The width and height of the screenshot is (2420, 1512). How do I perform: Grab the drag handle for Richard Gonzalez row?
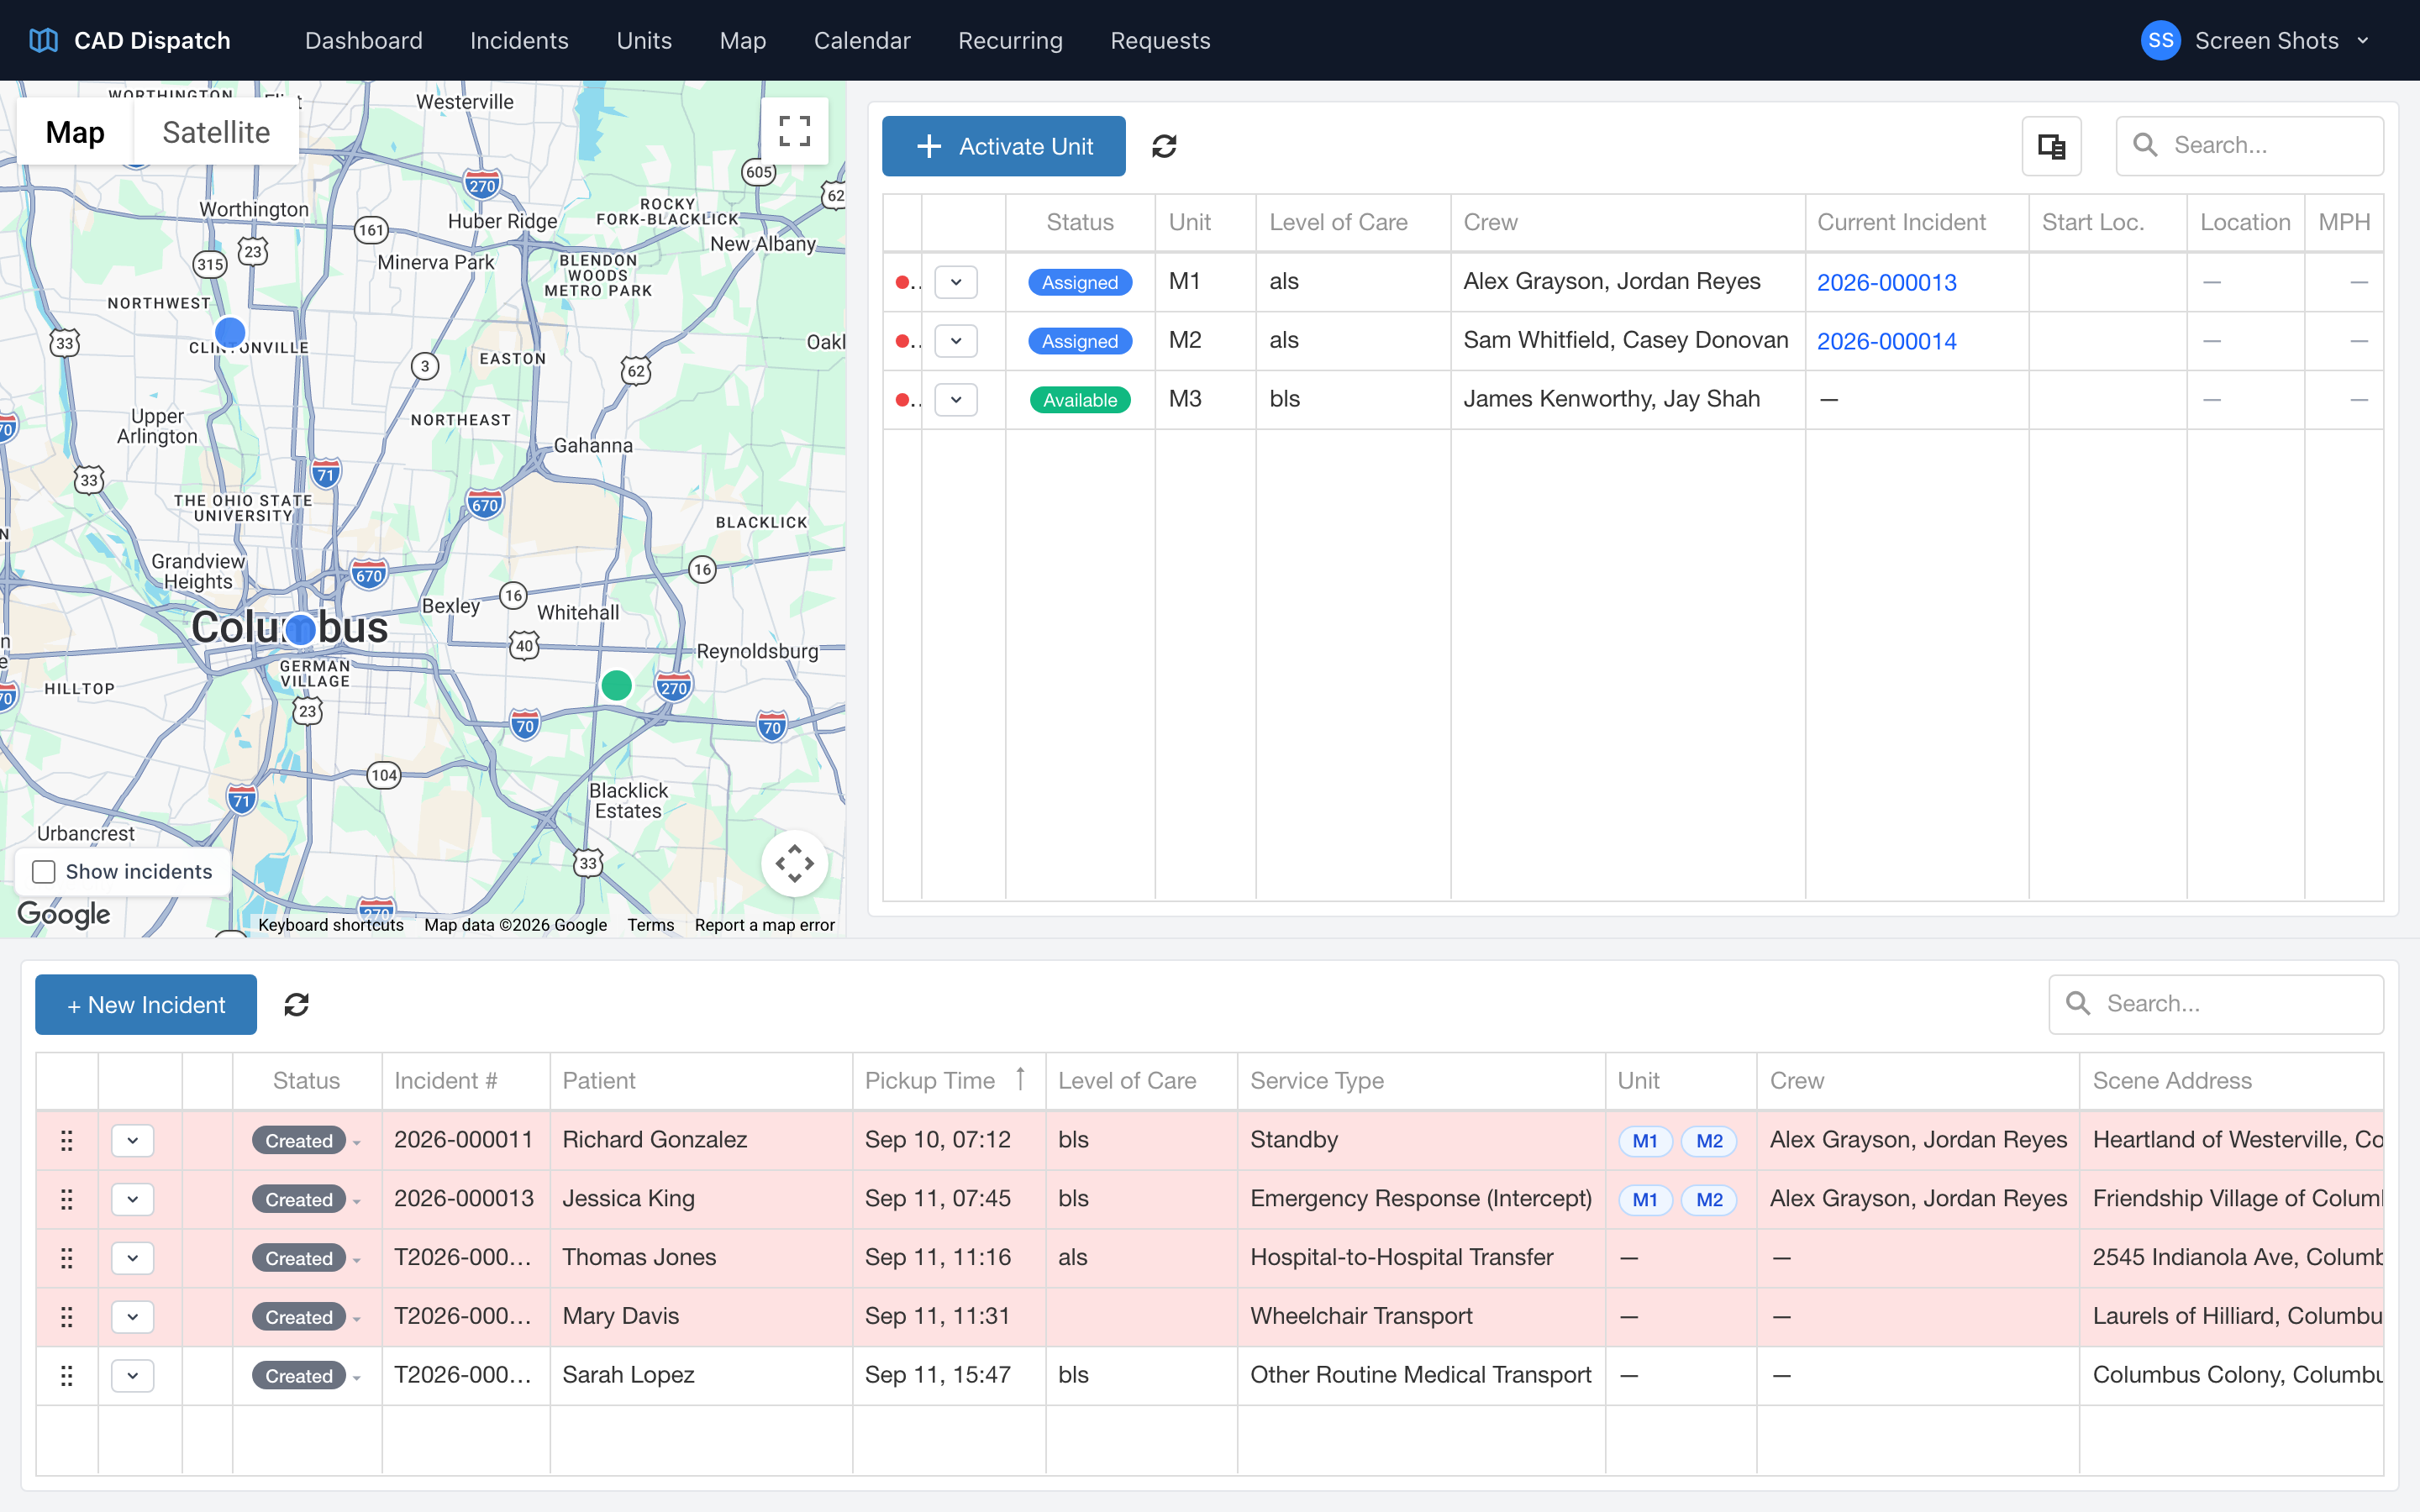tap(67, 1140)
